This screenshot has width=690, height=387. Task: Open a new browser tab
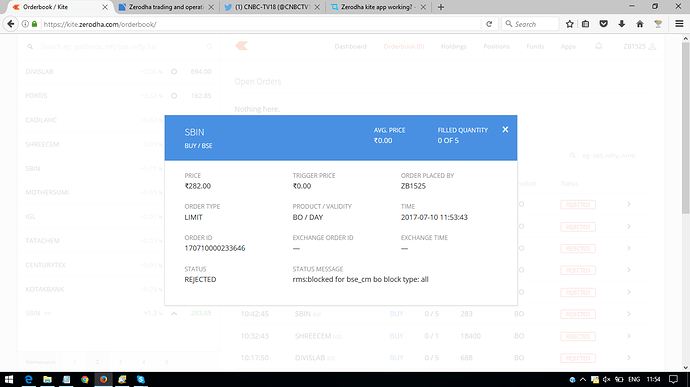[x=440, y=7]
